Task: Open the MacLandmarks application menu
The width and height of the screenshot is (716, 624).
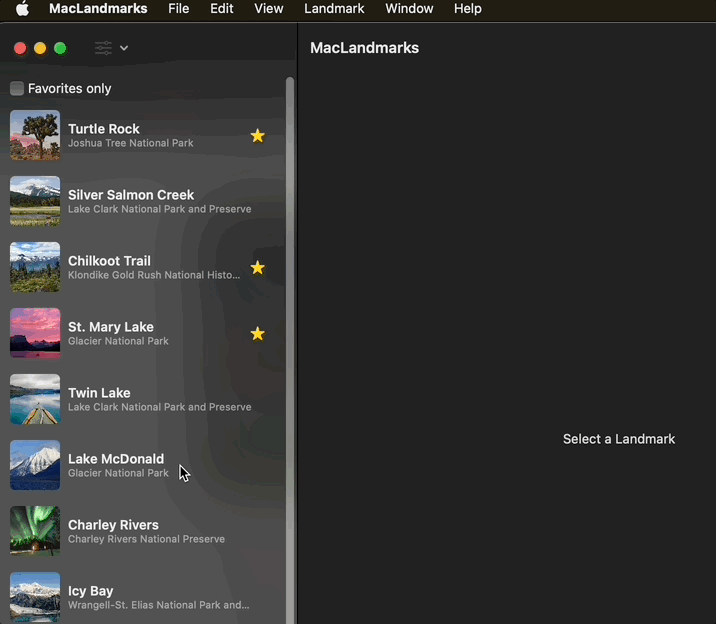Action: (x=98, y=9)
